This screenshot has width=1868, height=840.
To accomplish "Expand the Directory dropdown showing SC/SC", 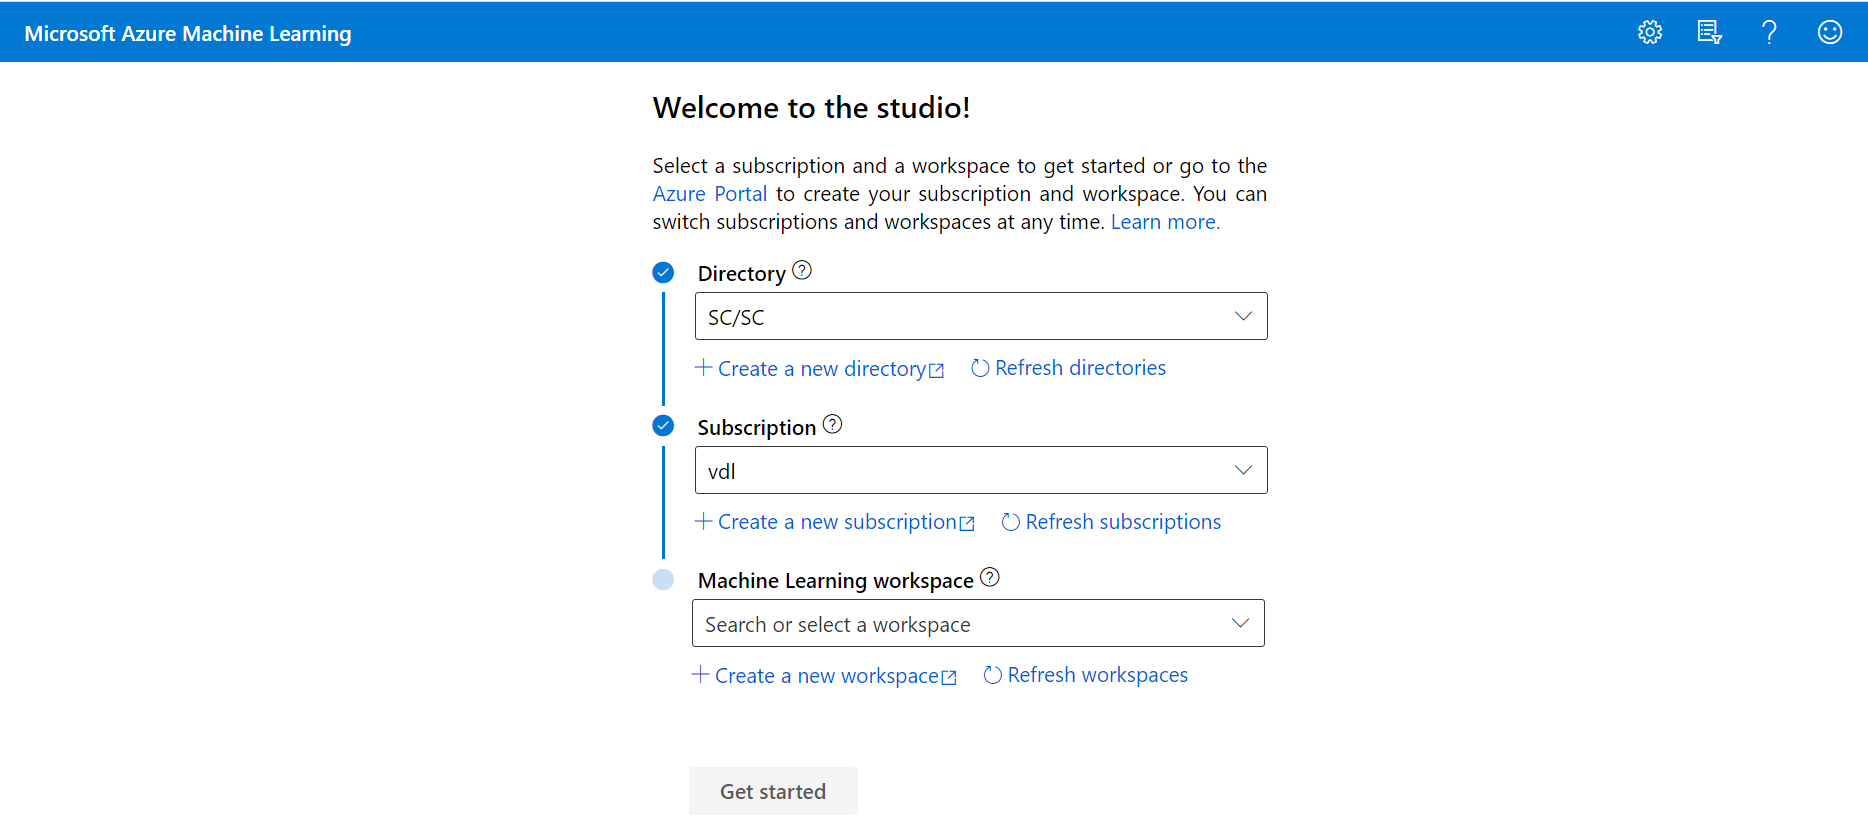I will click(981, 316).
